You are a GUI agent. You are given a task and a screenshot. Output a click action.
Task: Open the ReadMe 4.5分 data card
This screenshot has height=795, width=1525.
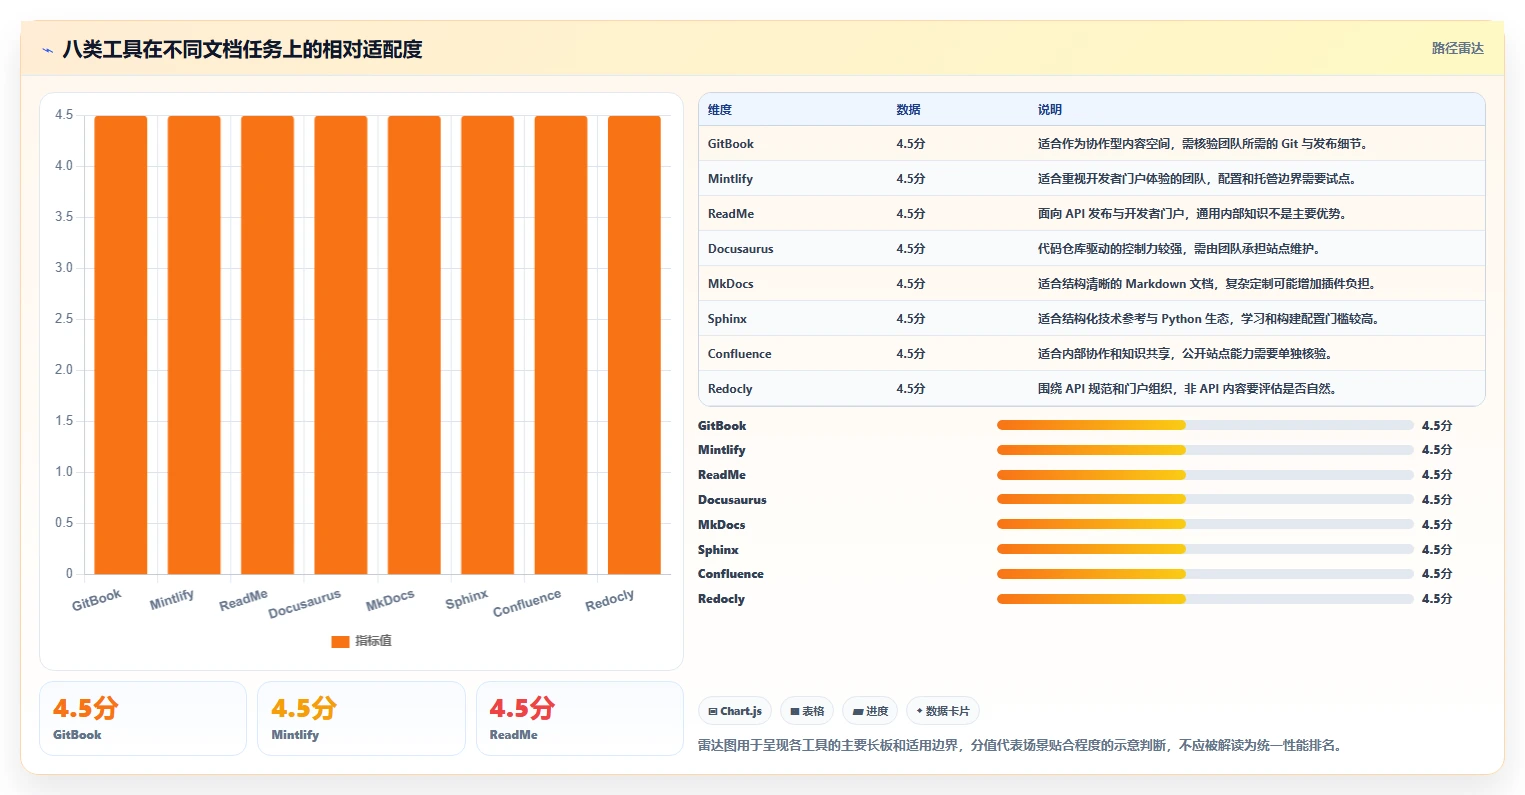(x=580, y=718)
